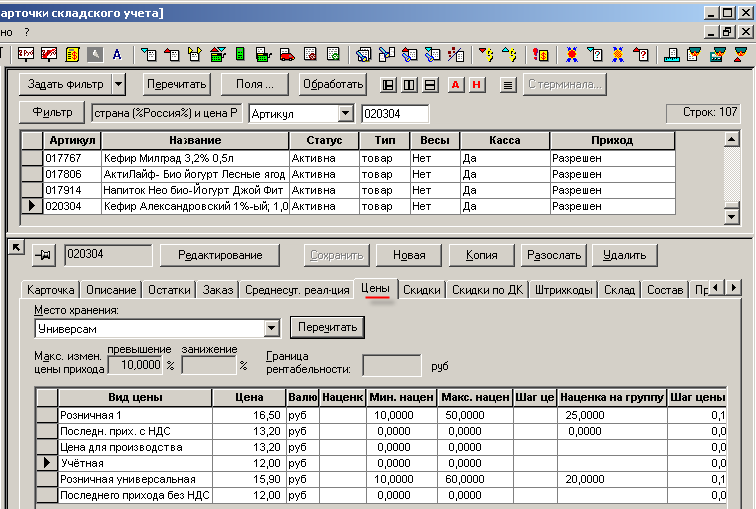This screenshot has height=509, width=756.
Task: Click the hourglass funnel icon at toolbar end
Action: (740, 54)
